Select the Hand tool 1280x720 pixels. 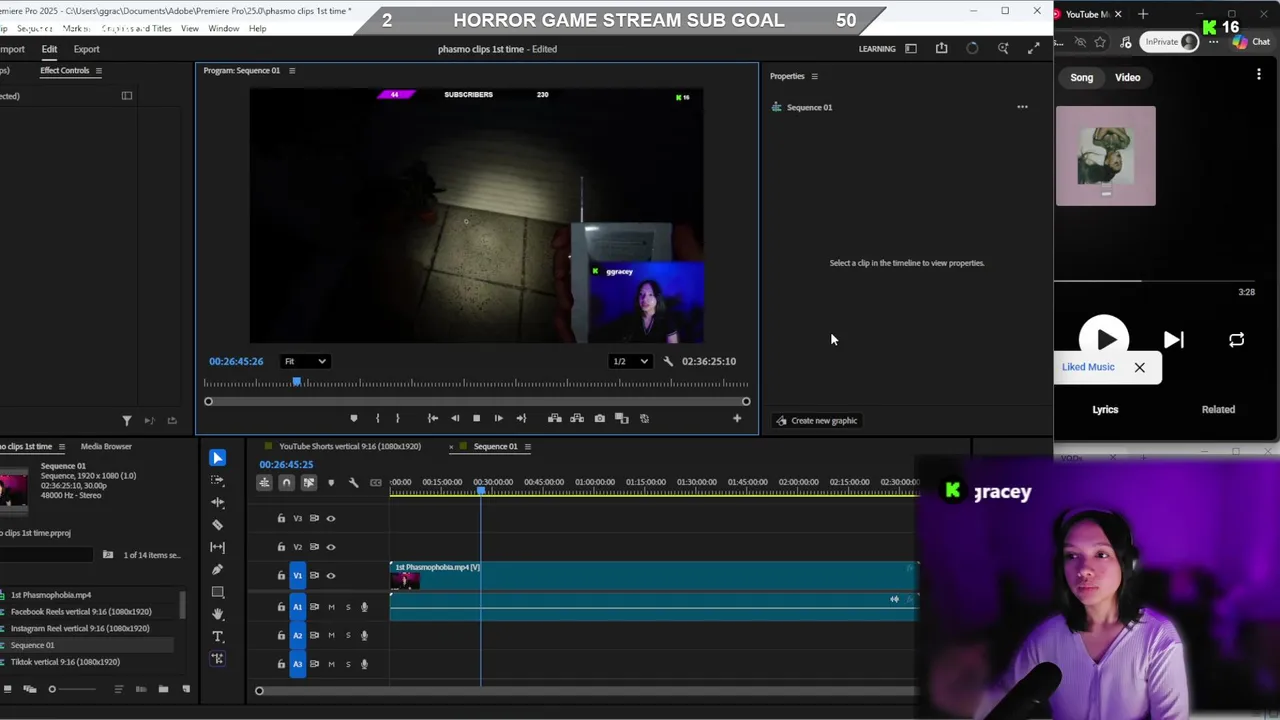[217, 614]
